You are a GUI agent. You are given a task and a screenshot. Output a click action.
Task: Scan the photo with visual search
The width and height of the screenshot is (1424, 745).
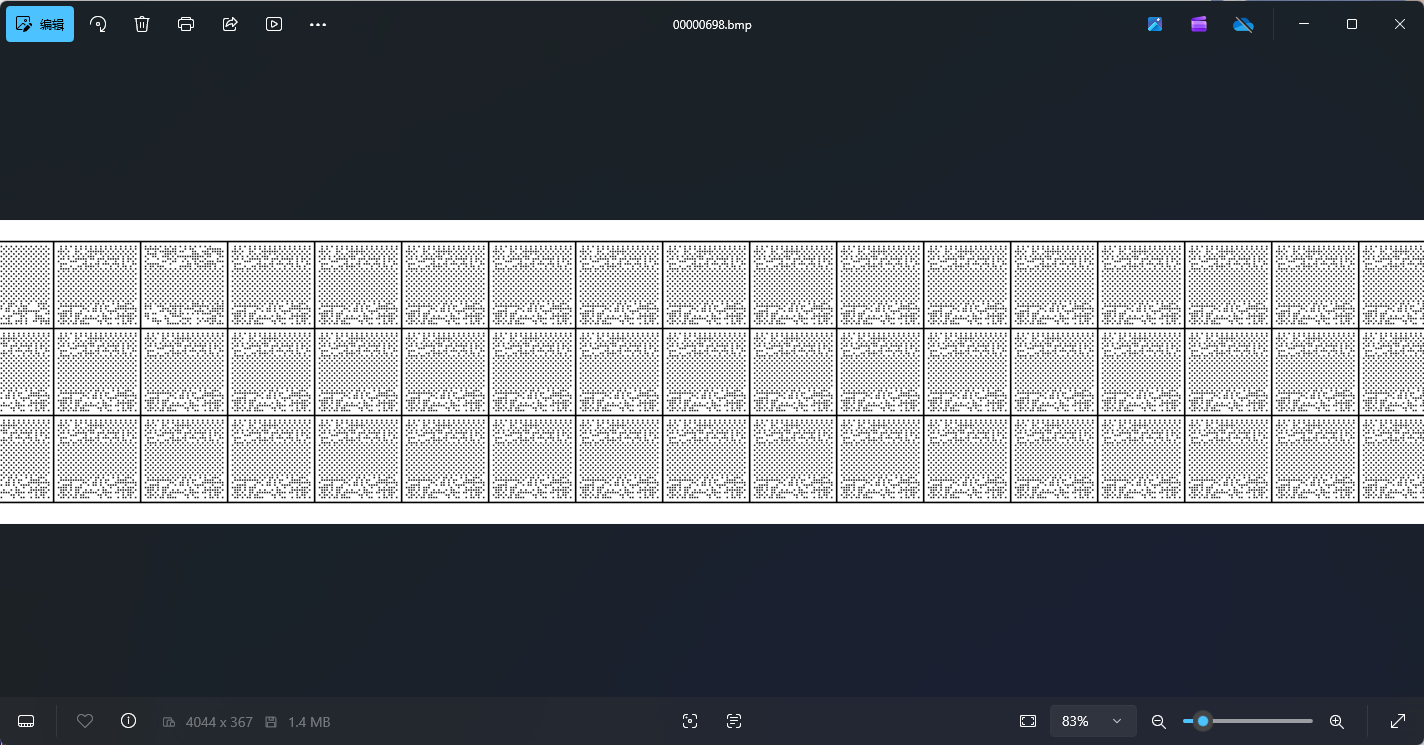coord(690,721)
